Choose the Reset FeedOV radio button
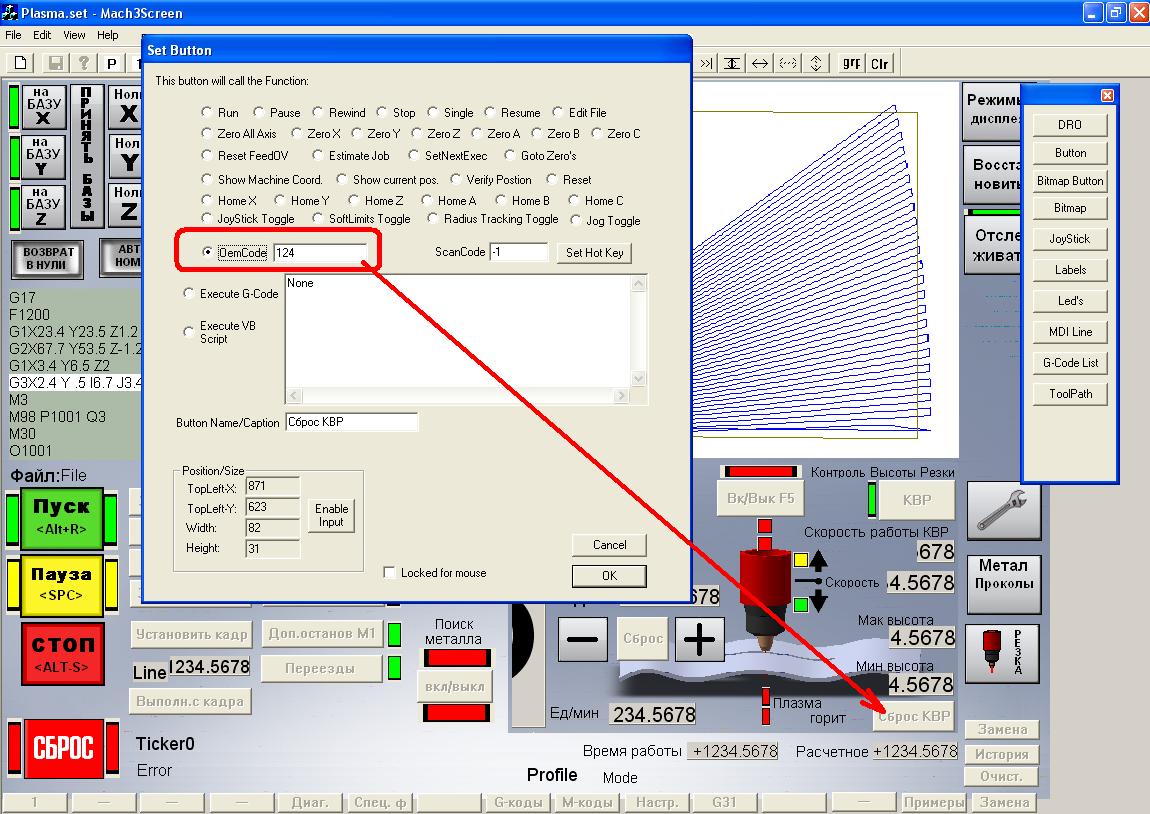Screen dimensions: 1150x814 (x=208, y=155)
